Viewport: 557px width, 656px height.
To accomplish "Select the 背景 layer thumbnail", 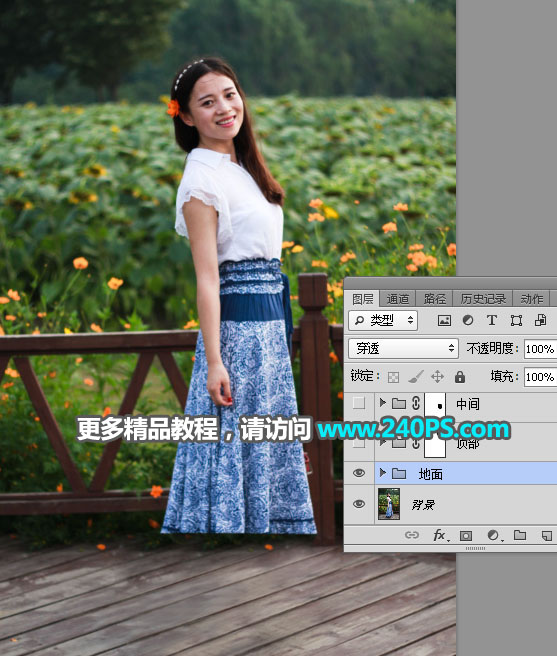I will coord(389,504).
